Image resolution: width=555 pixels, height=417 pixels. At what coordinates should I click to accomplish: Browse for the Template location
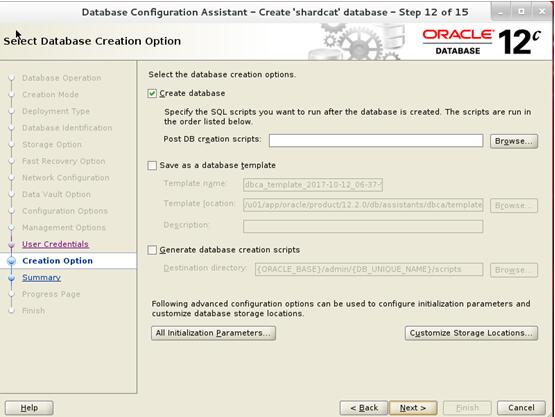point(514,205)
